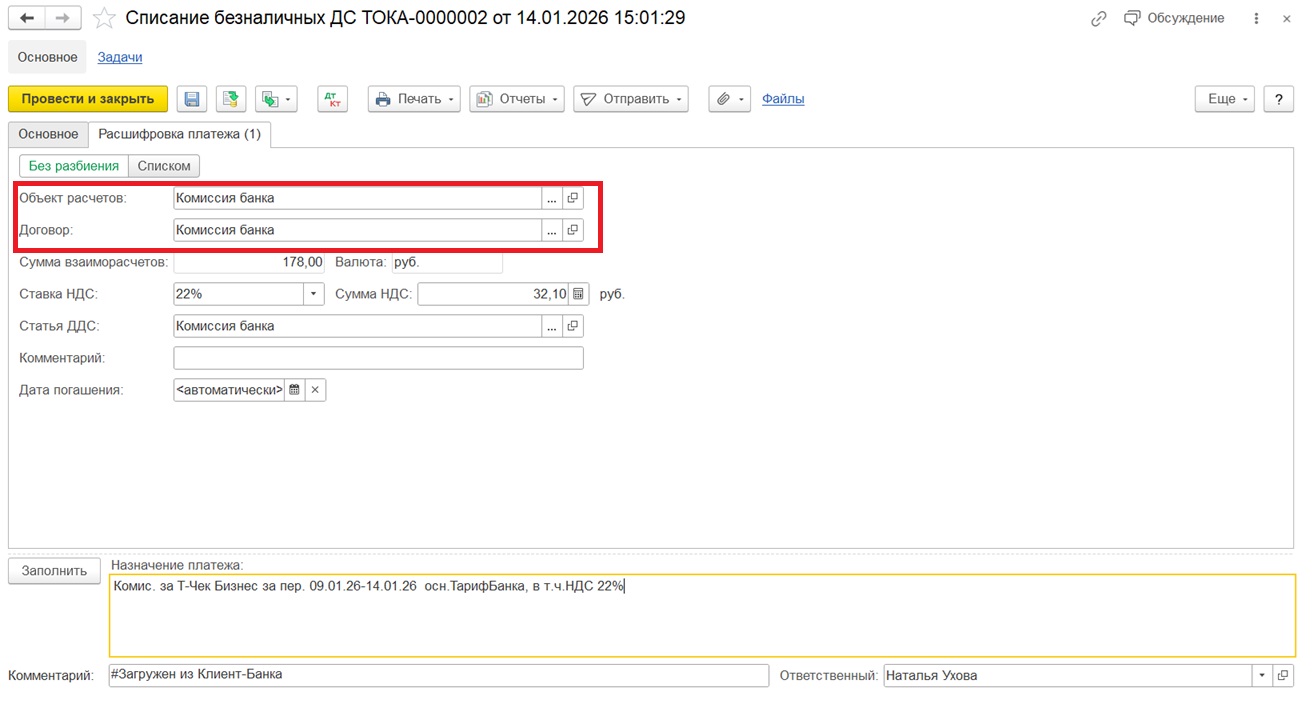Open the Файлы link
This screenshot has height=704, width=1314.
point(783,99)
